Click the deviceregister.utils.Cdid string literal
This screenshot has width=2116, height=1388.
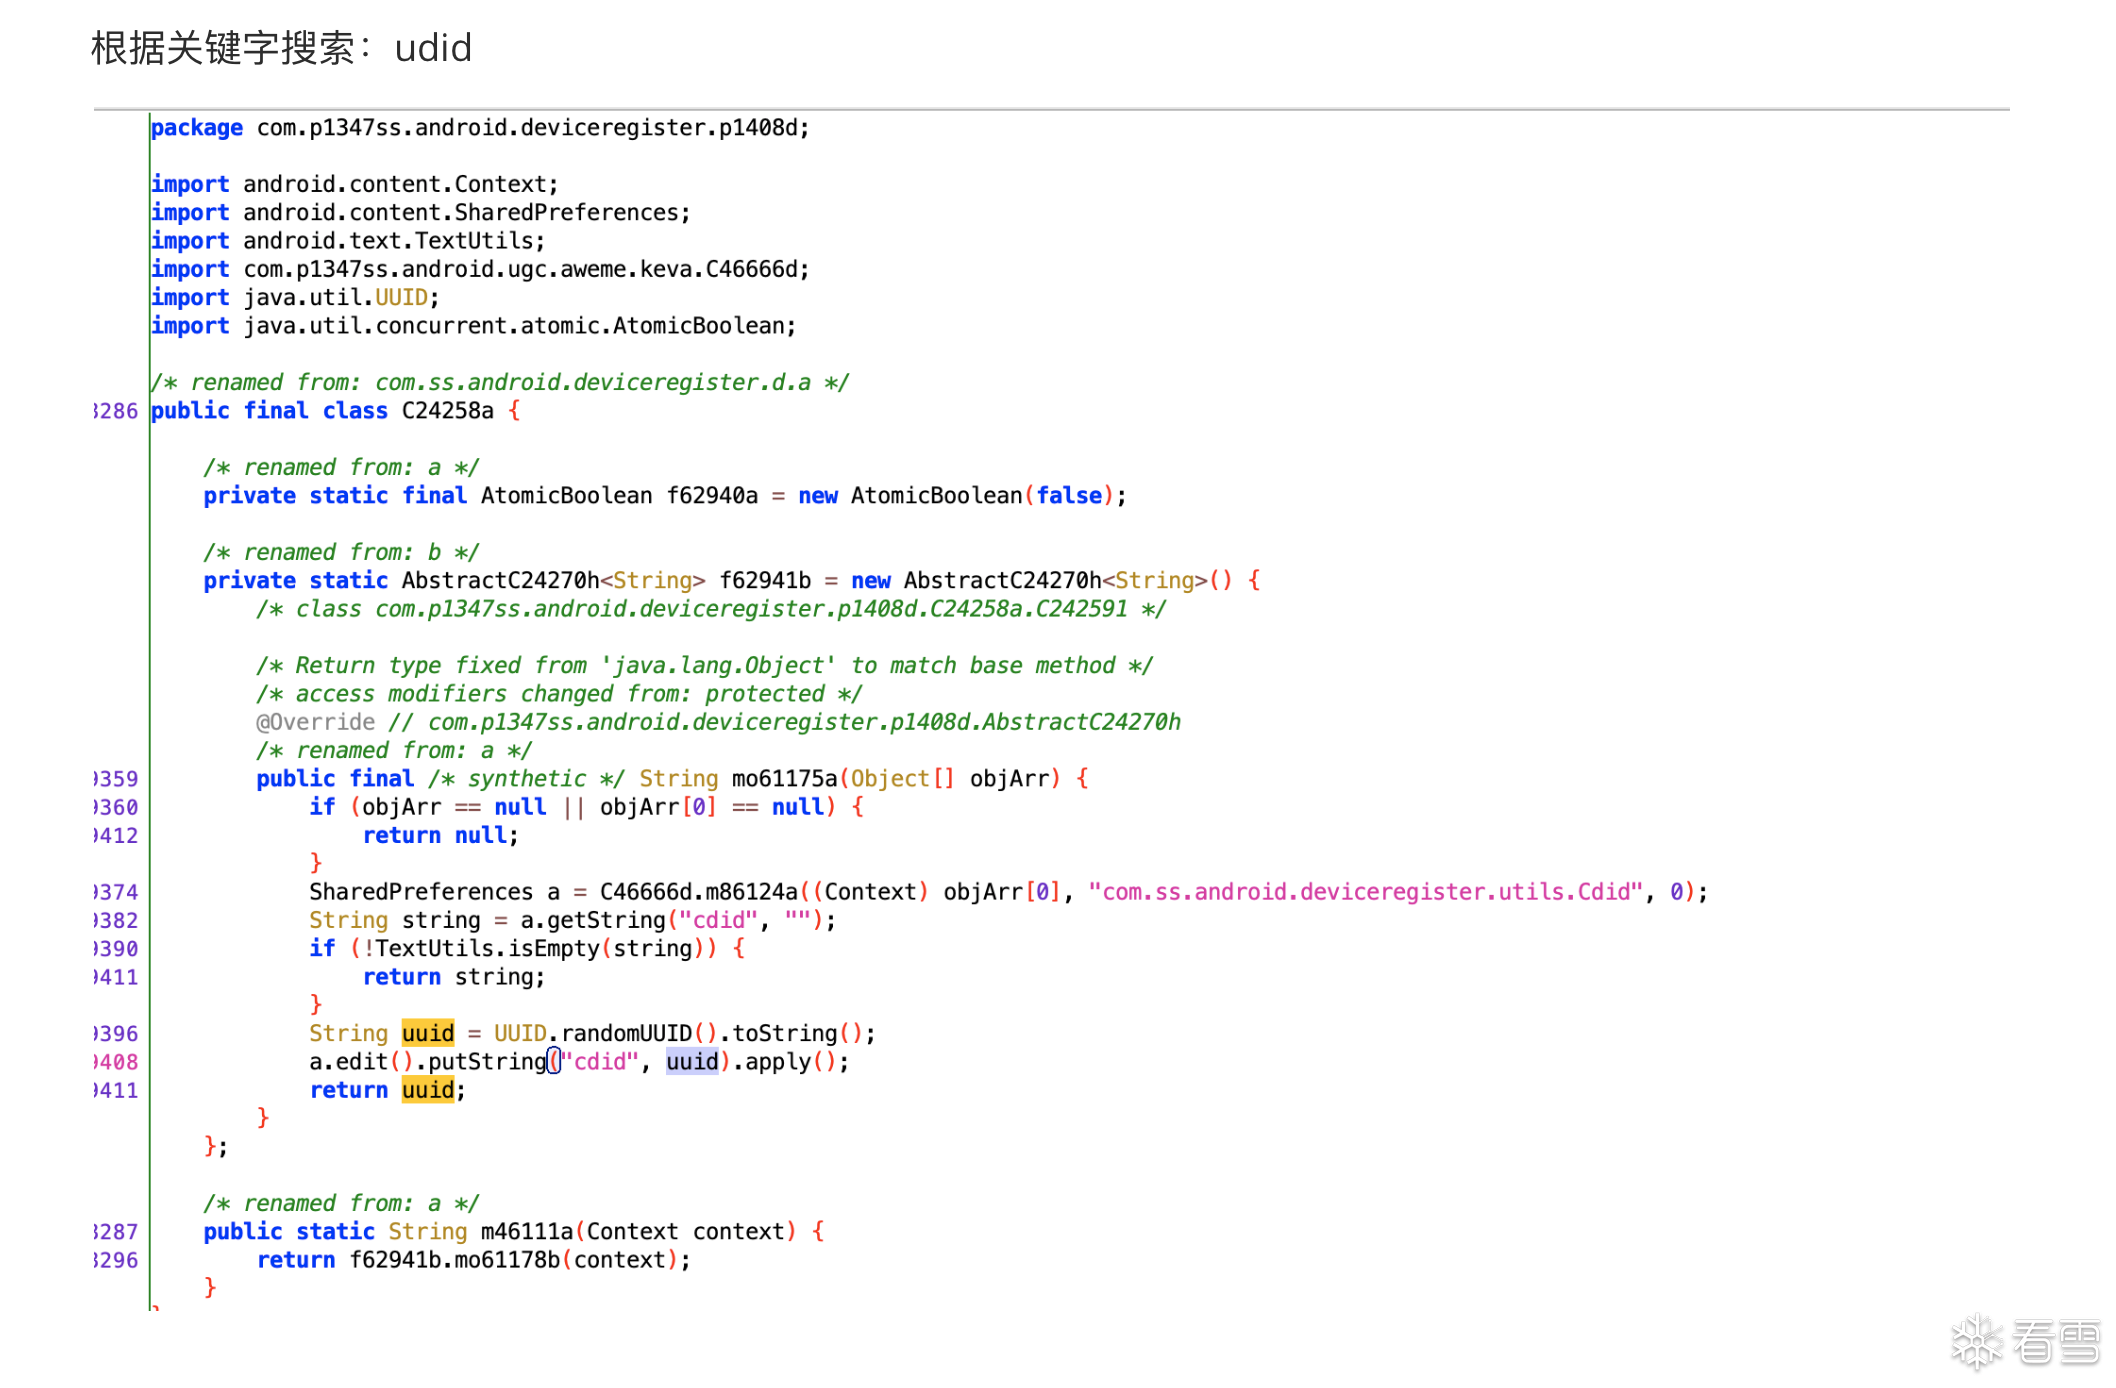pos(1365,892)
